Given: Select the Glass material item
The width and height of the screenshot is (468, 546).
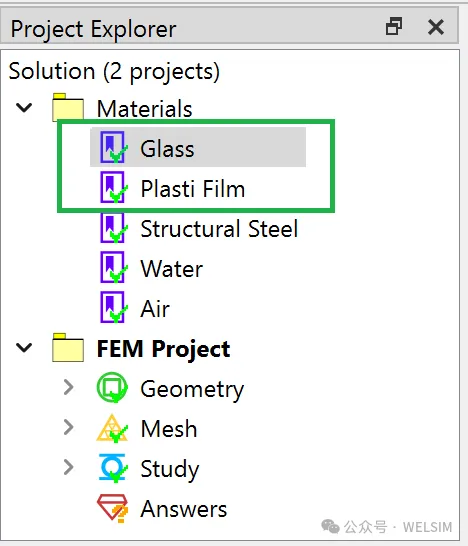Looking at the screenshot, I should tap(198, 147).
